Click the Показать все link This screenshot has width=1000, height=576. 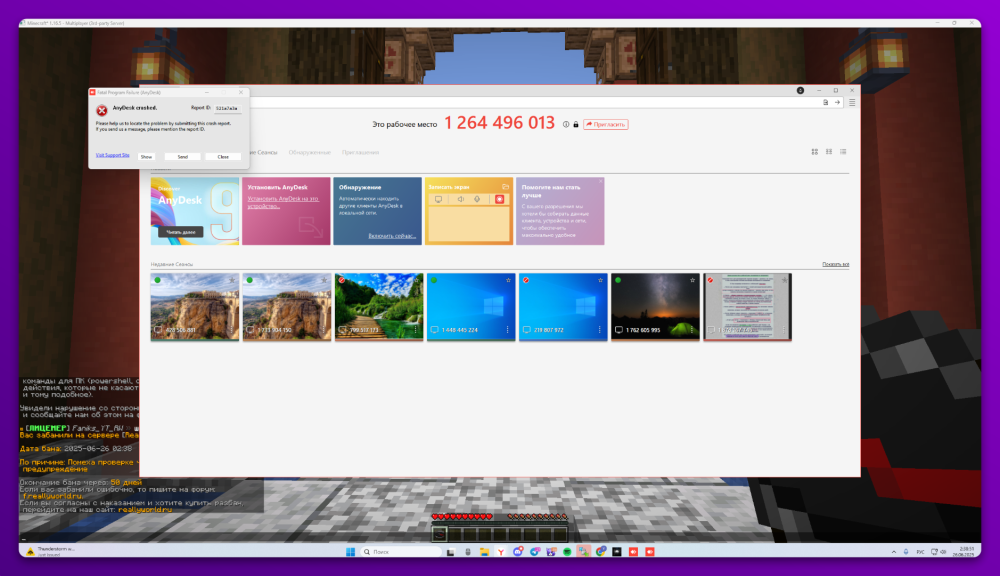[x=835, y=264]
